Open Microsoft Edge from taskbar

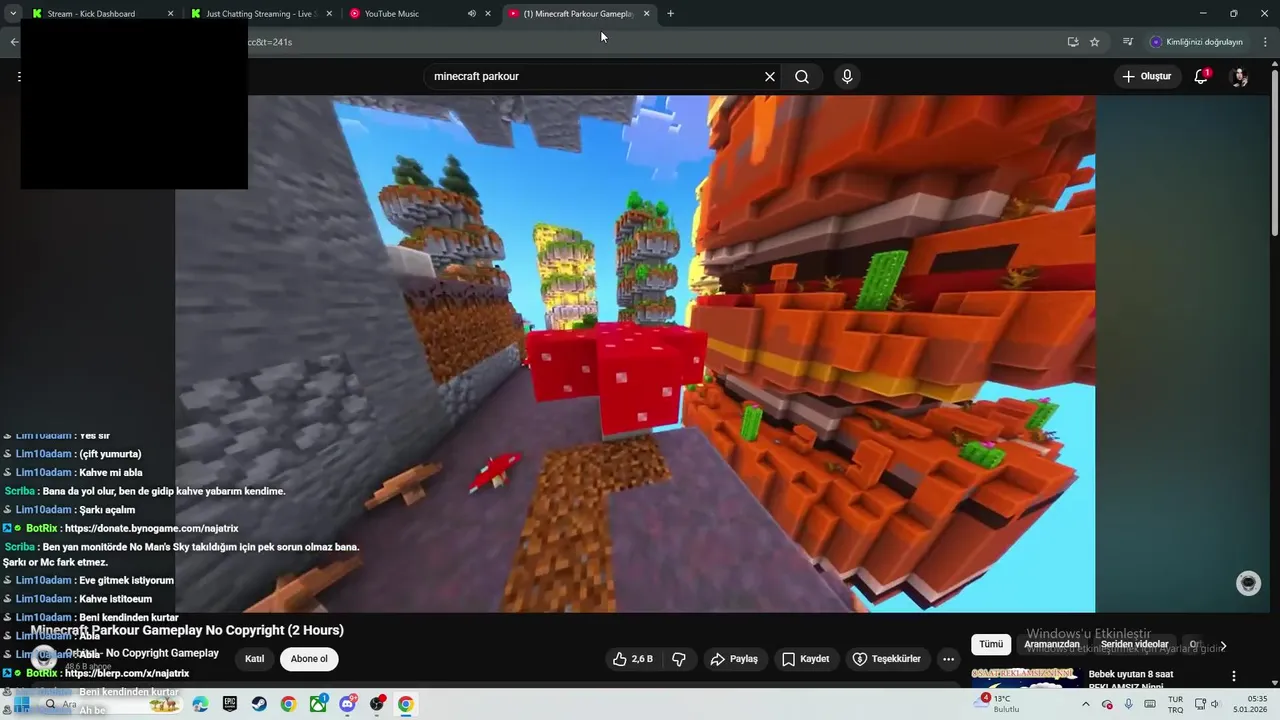click(x=200, y=704)
